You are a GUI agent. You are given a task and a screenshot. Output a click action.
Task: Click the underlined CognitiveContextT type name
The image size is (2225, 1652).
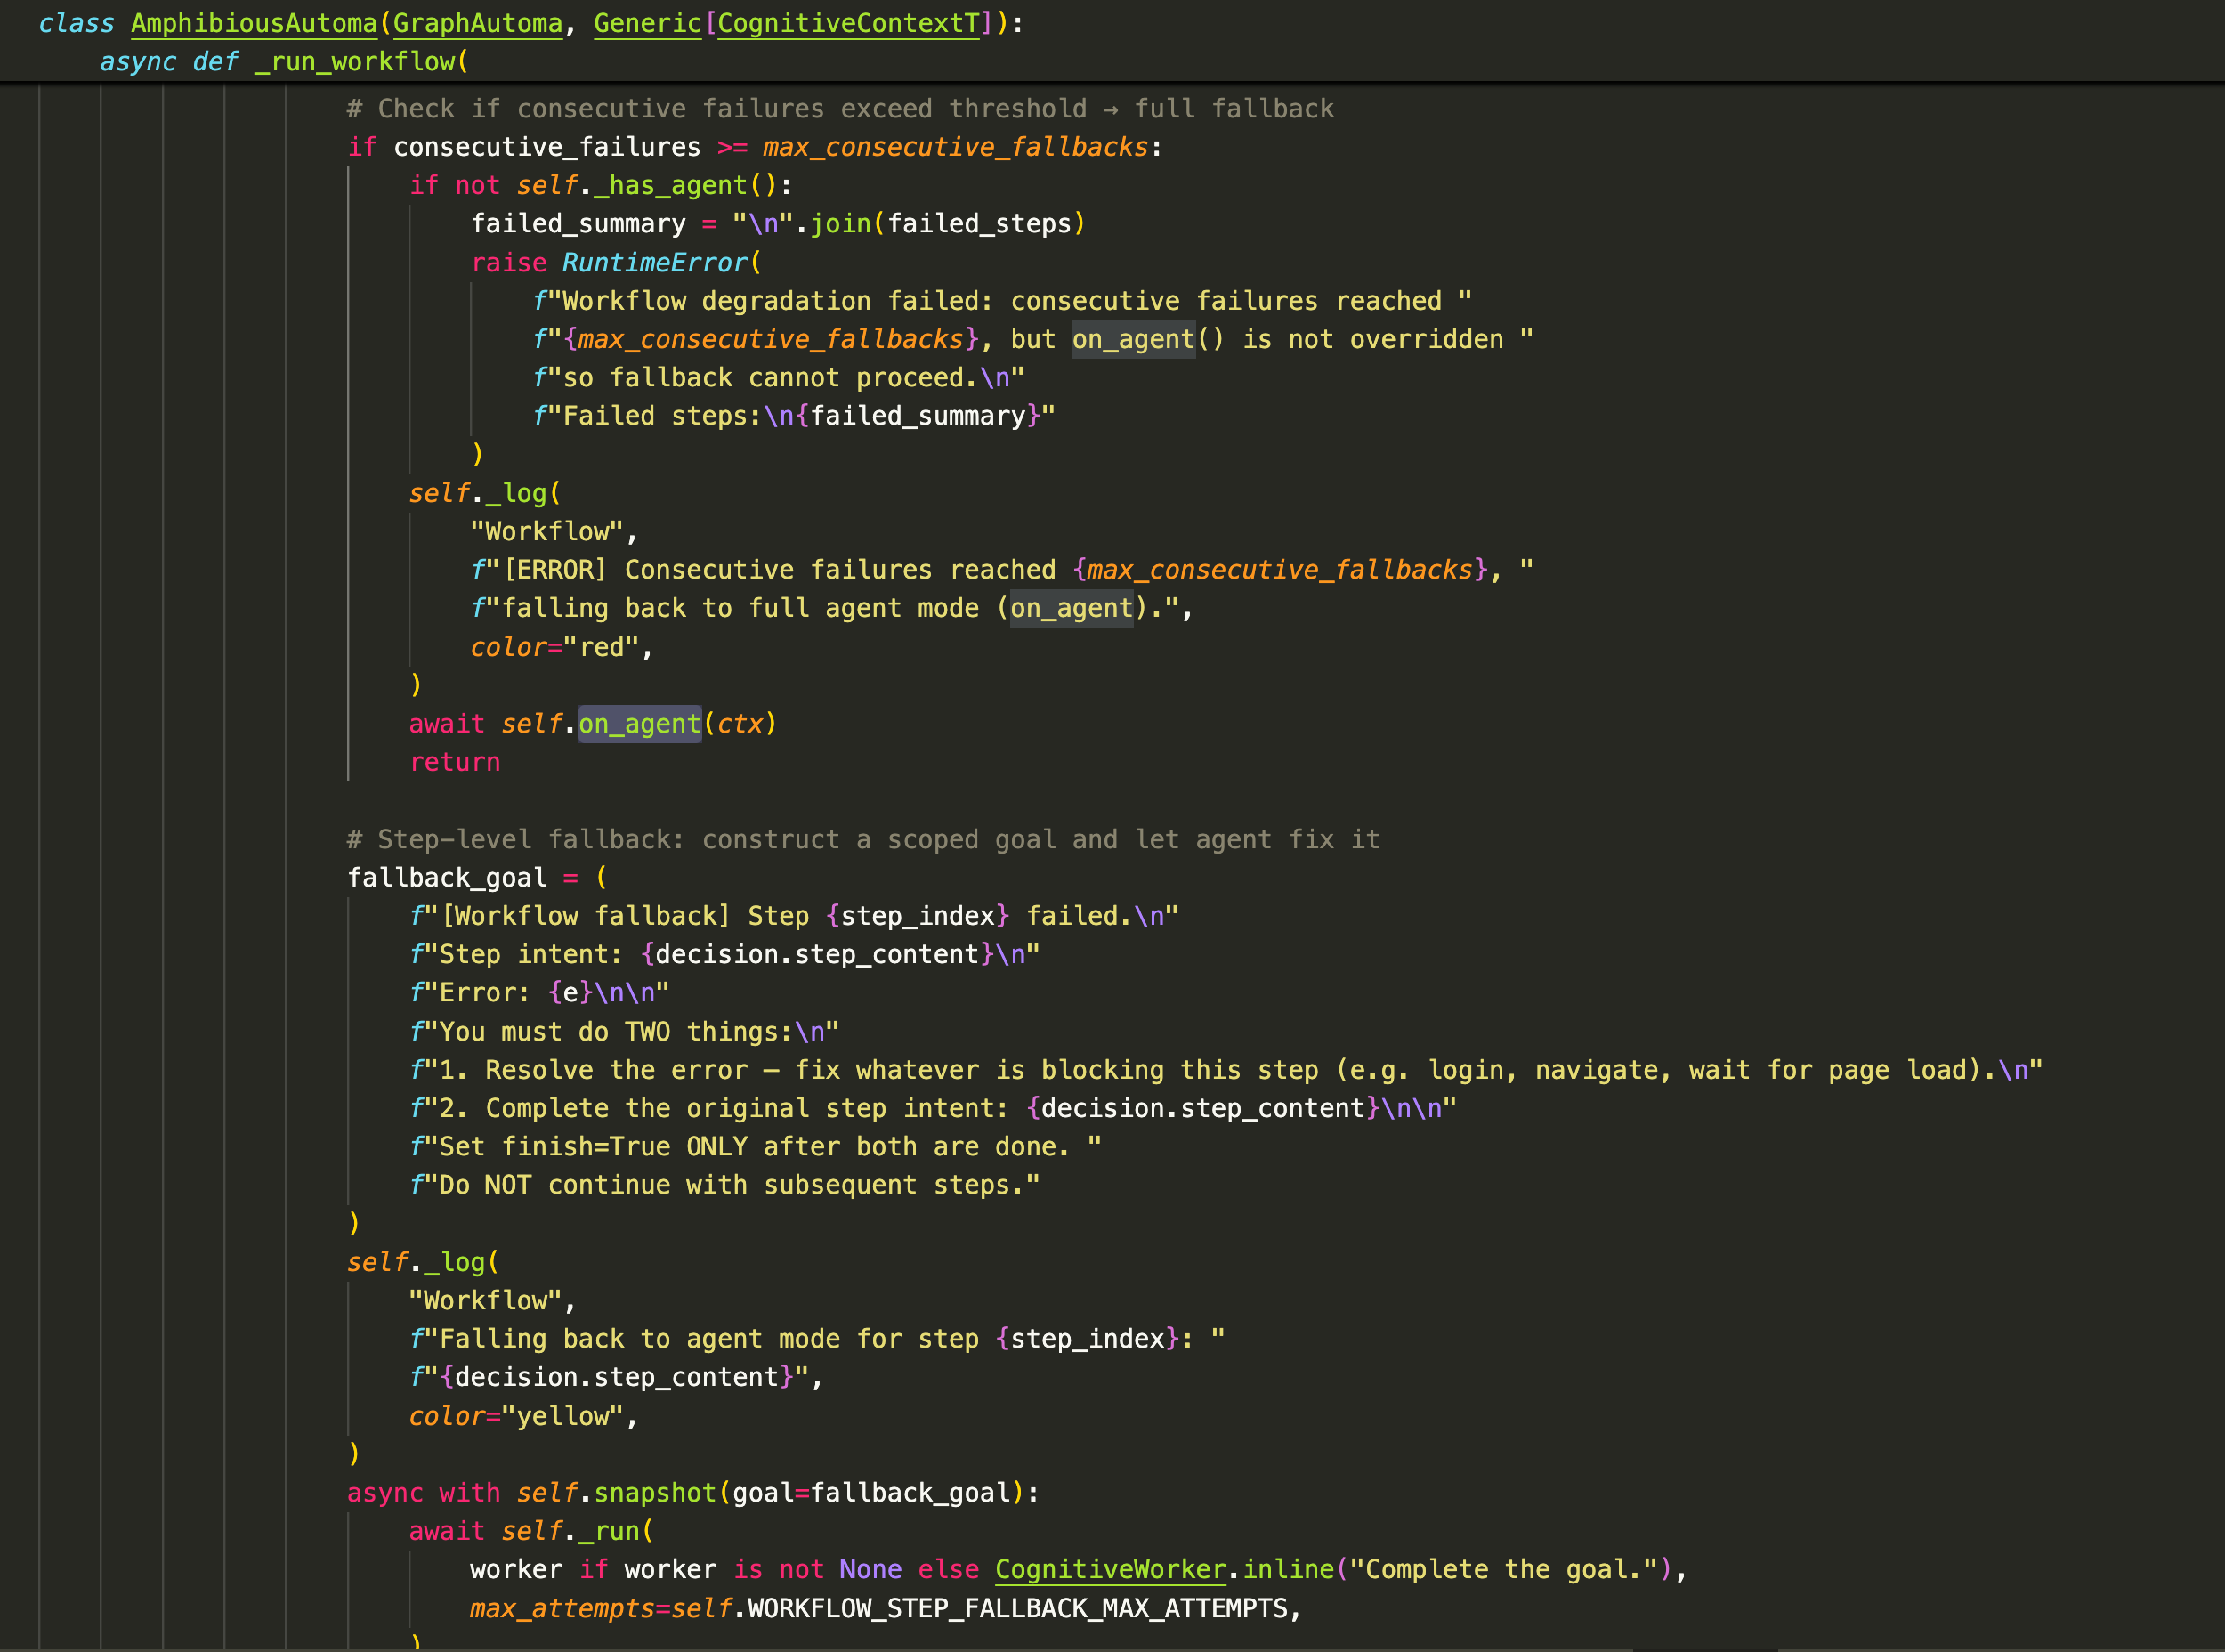[848, 23]
